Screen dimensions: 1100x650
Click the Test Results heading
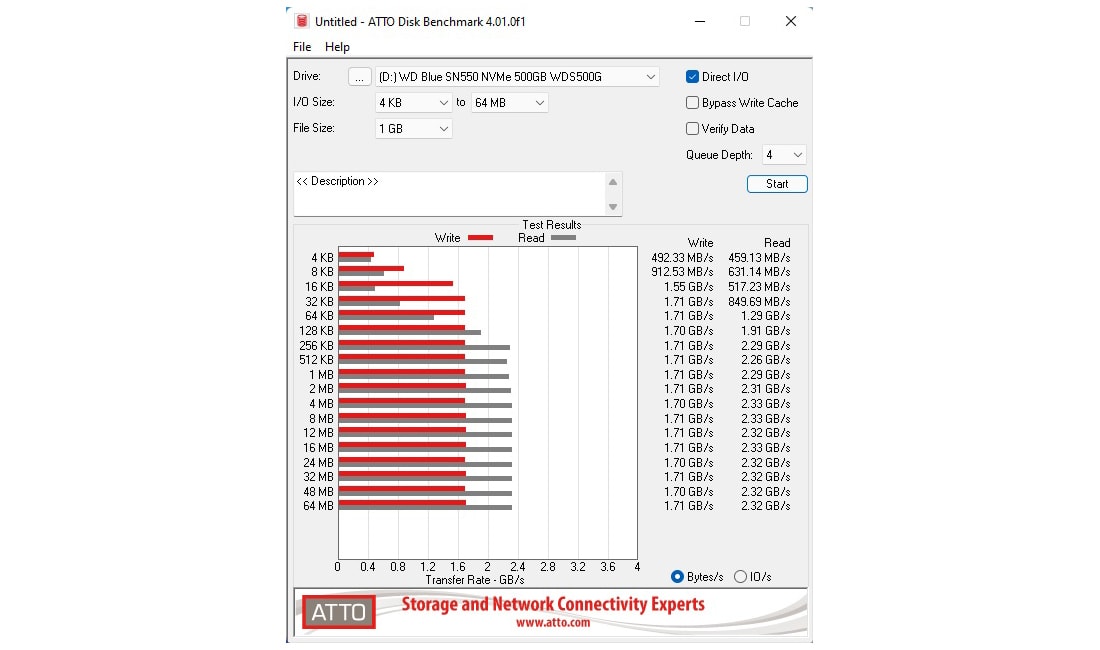pyautogui.click(x=552, y=225)
